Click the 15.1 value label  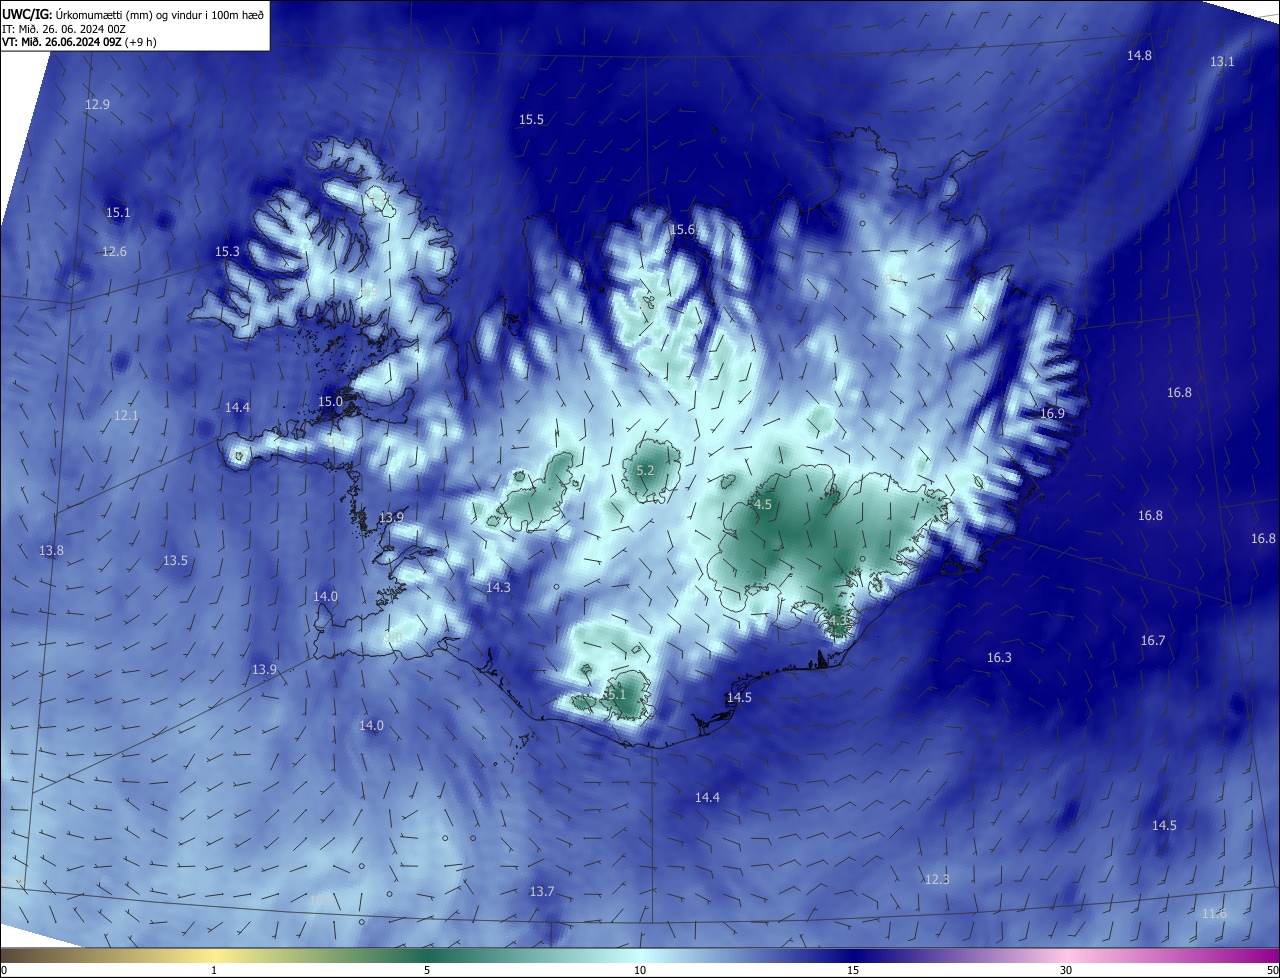pos(118,213)
